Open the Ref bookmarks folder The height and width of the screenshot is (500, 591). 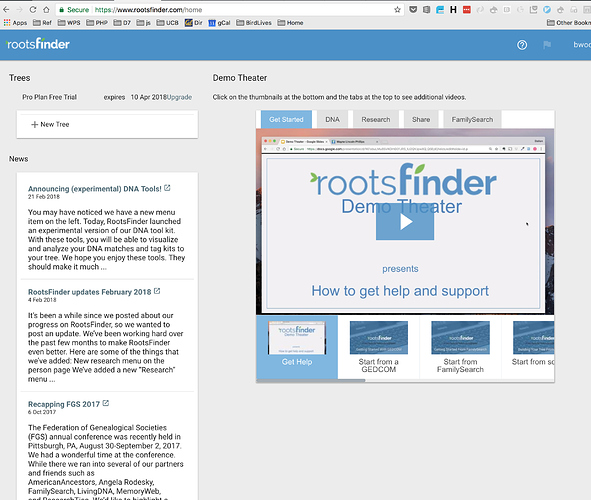(42, 23)
